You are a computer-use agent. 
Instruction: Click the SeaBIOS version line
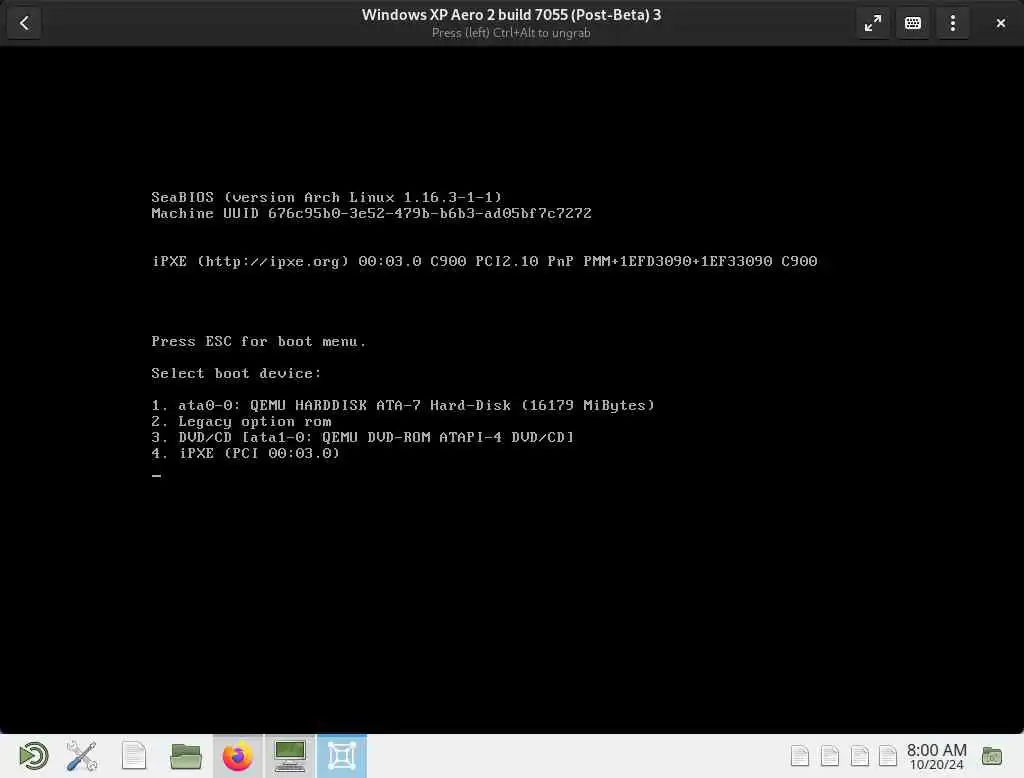[327, 197]
